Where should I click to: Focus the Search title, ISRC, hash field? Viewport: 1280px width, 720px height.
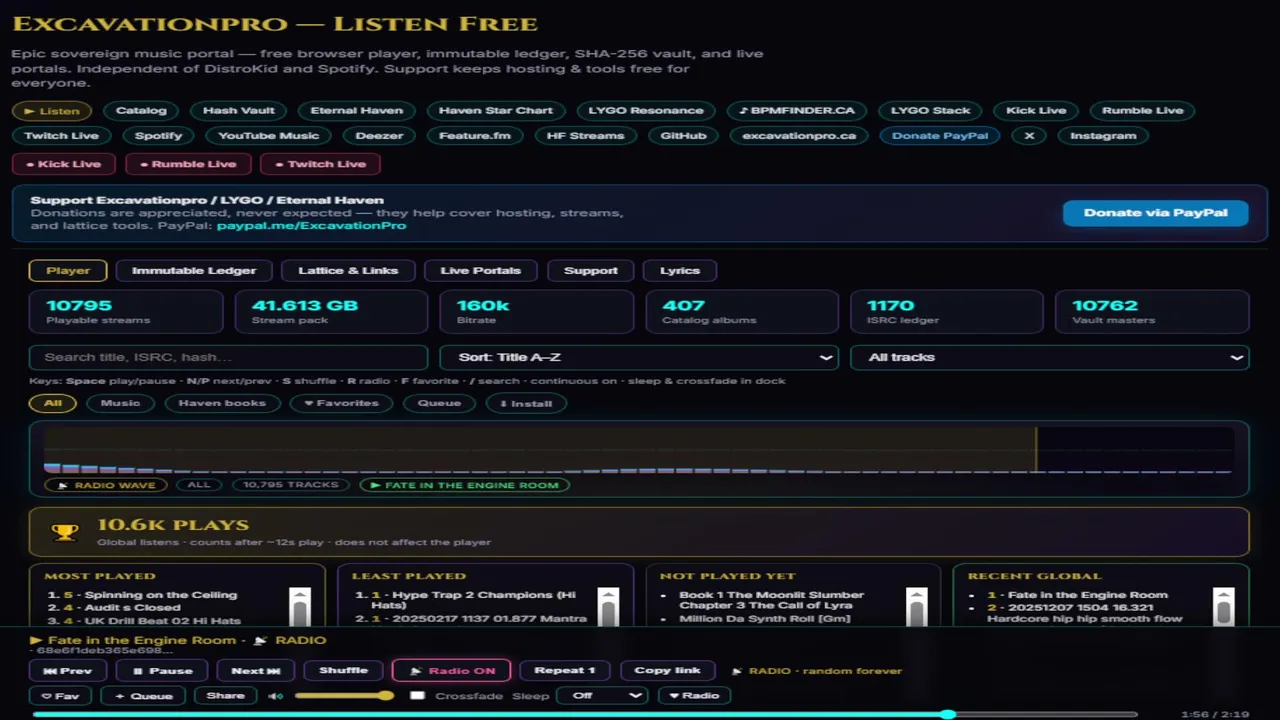click(x=229, y=358)
